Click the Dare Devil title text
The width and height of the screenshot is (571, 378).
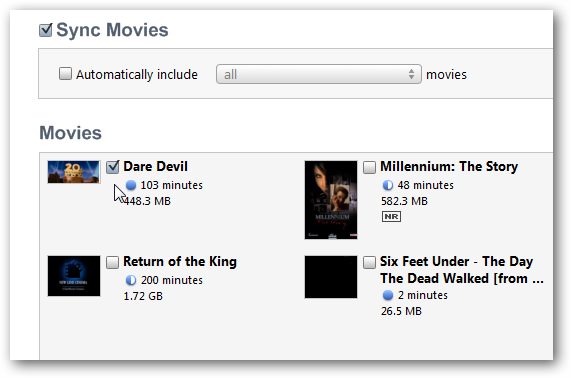click(x=155, y=167)
